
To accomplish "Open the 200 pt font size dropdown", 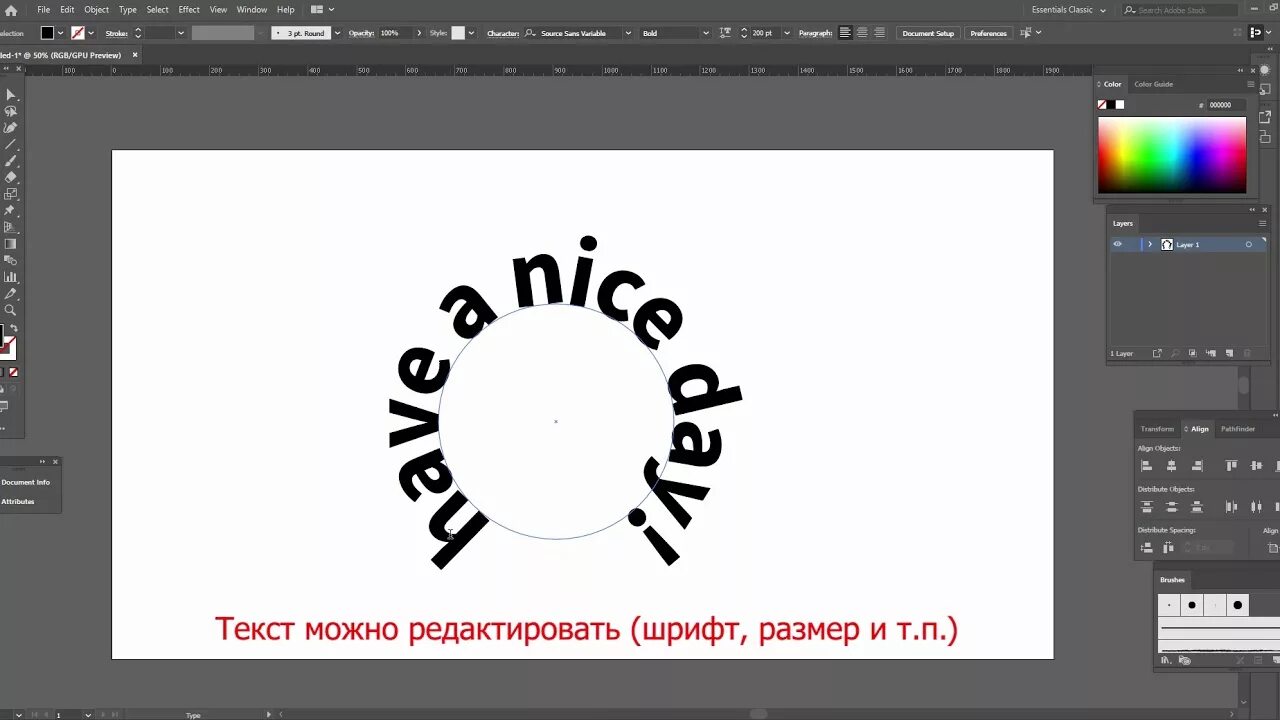I will 787,33.
